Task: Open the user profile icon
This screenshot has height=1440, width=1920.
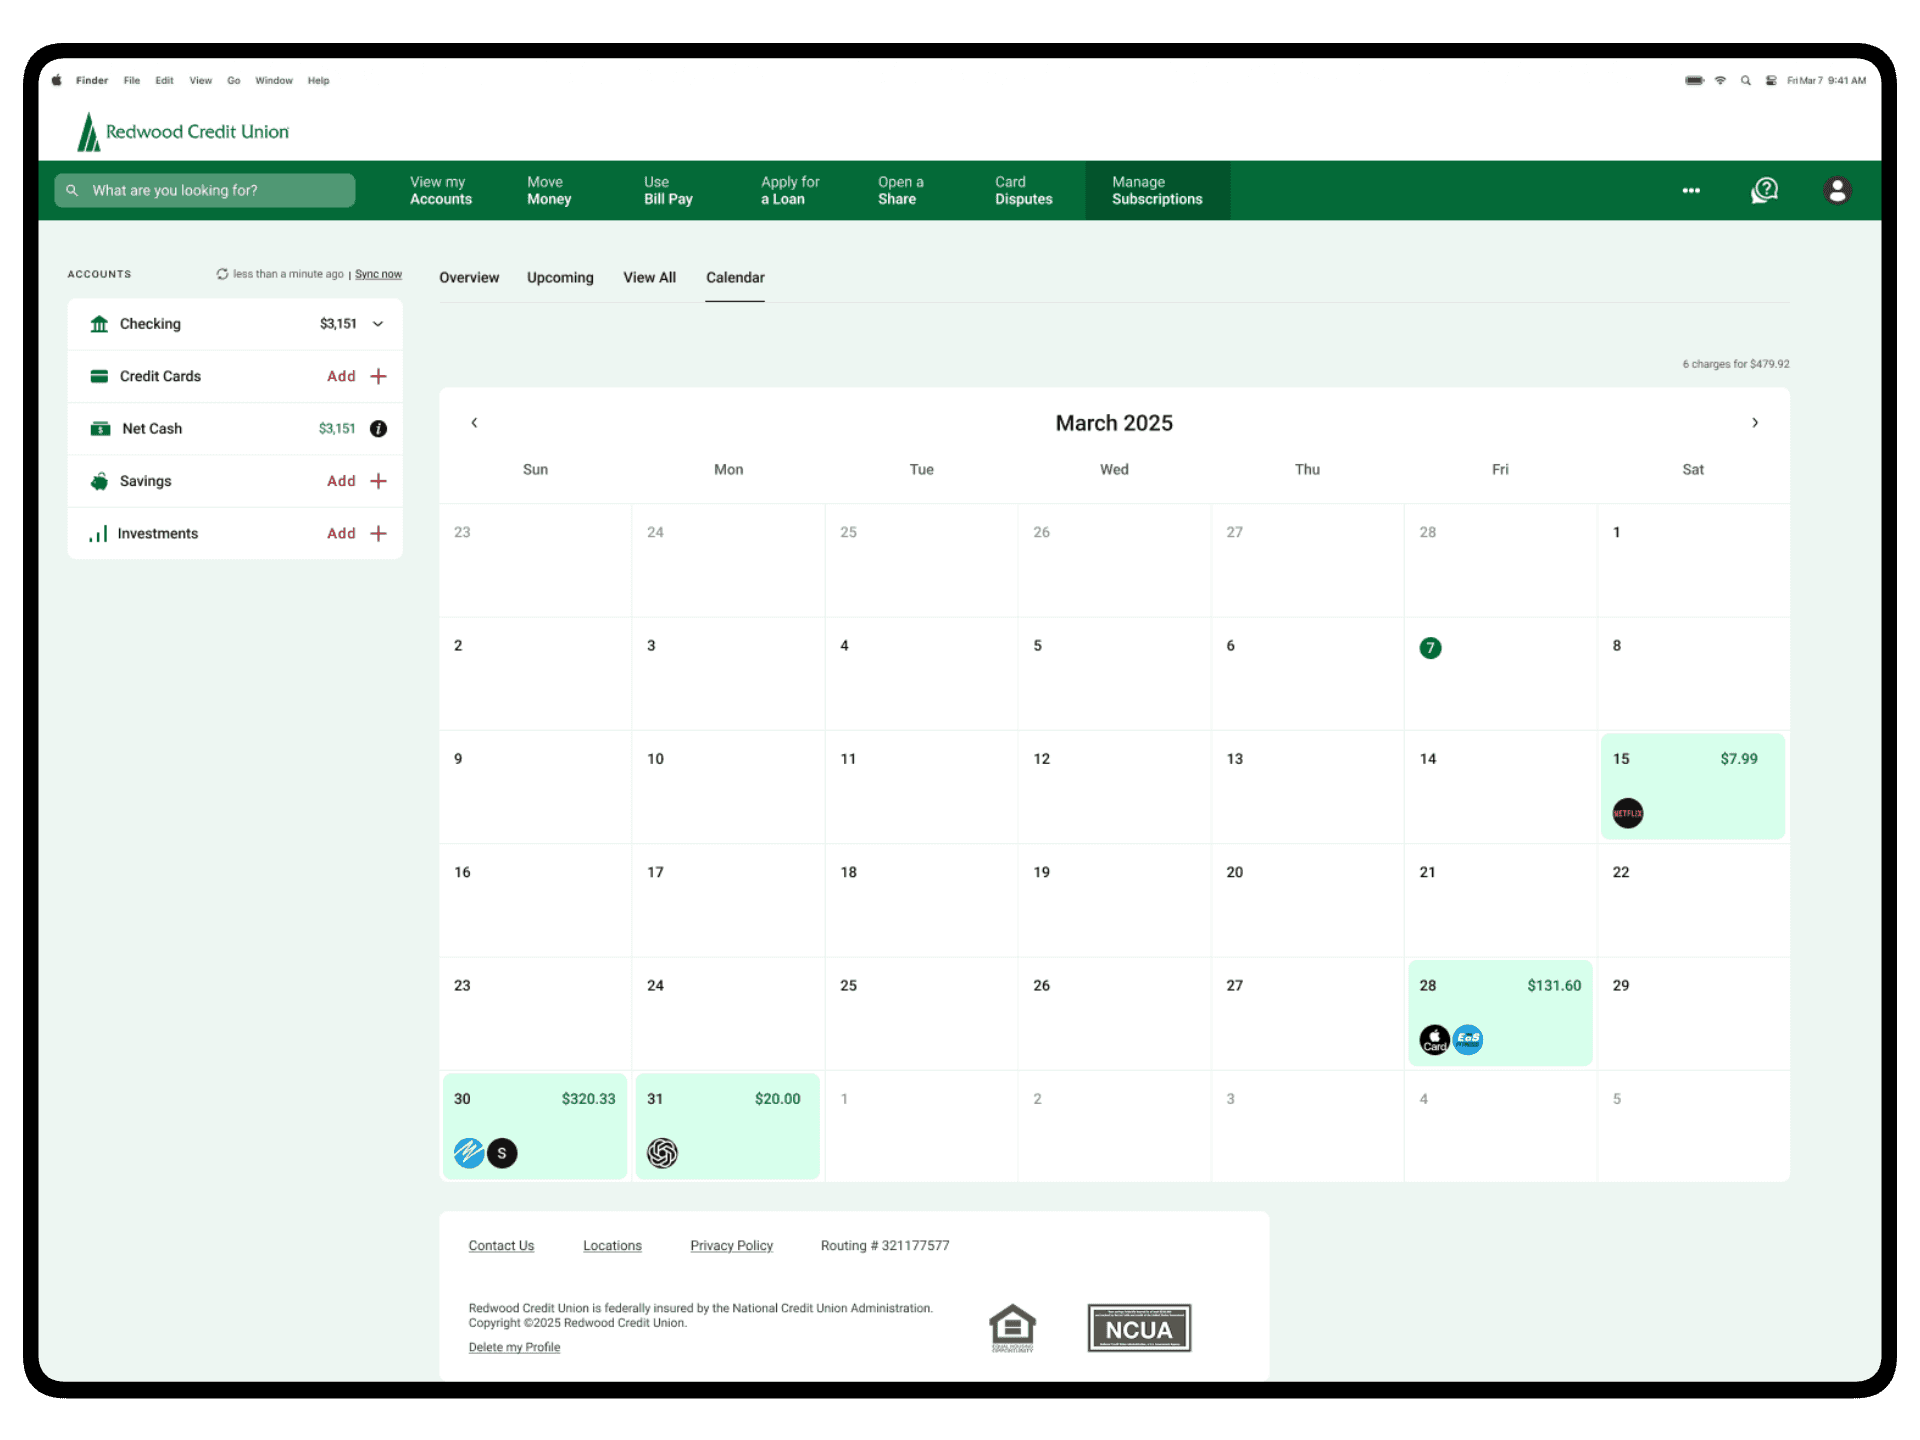Action: (x=1837, y=190)
